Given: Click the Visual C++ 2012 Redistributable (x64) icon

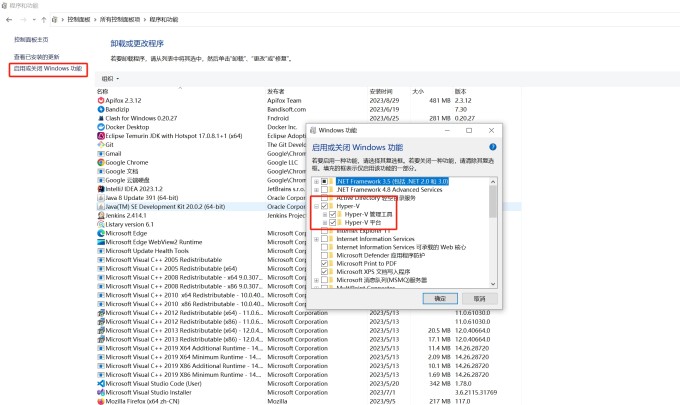Looking at the screenshot, I should 101,313.
